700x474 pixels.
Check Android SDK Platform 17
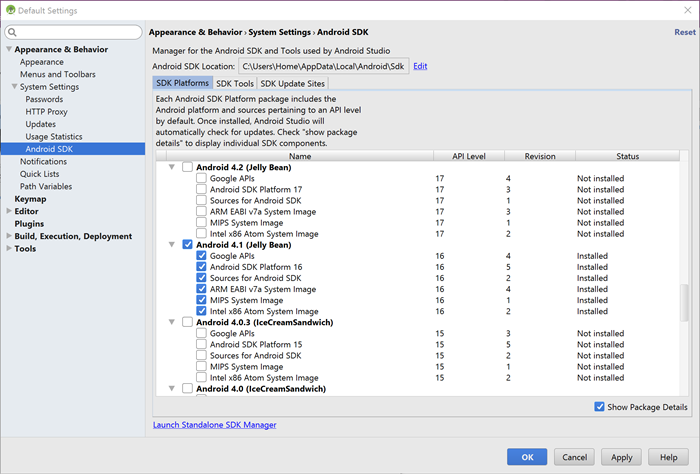pyautogui.click(x=201, y=189)
